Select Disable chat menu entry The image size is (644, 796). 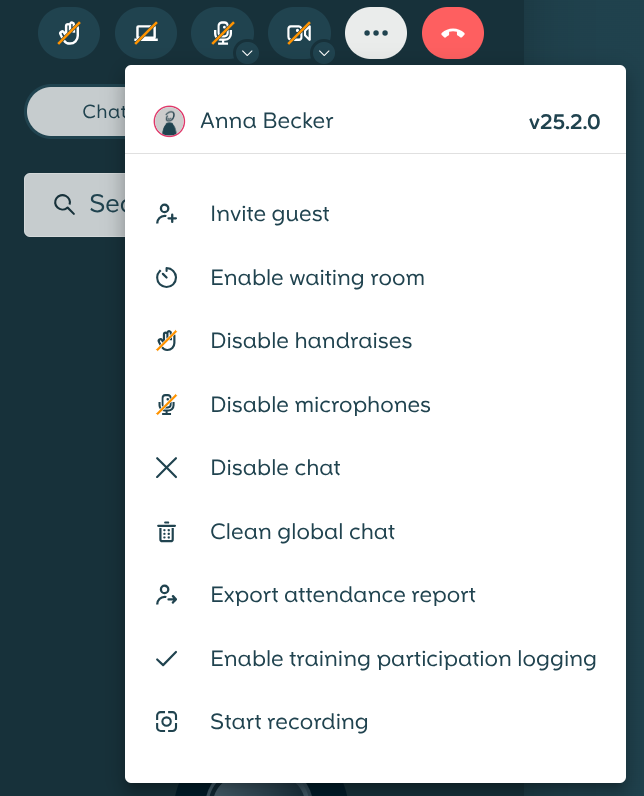click(275, 468)
